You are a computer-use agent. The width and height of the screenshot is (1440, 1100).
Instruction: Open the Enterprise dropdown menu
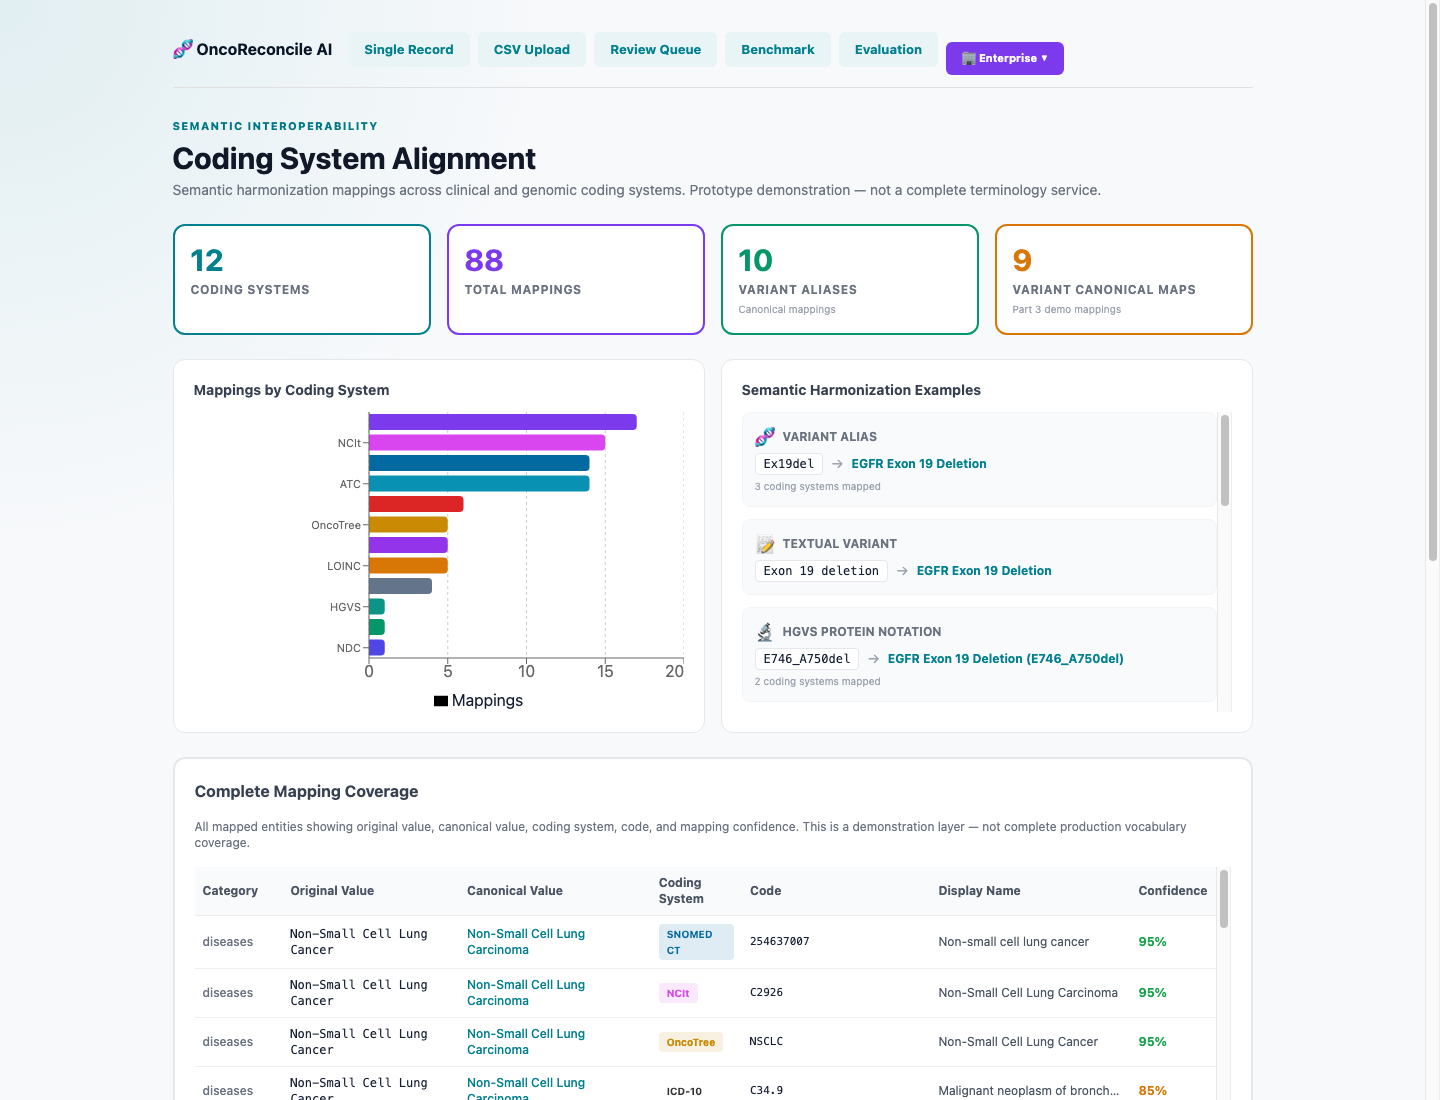point(1004,58)
